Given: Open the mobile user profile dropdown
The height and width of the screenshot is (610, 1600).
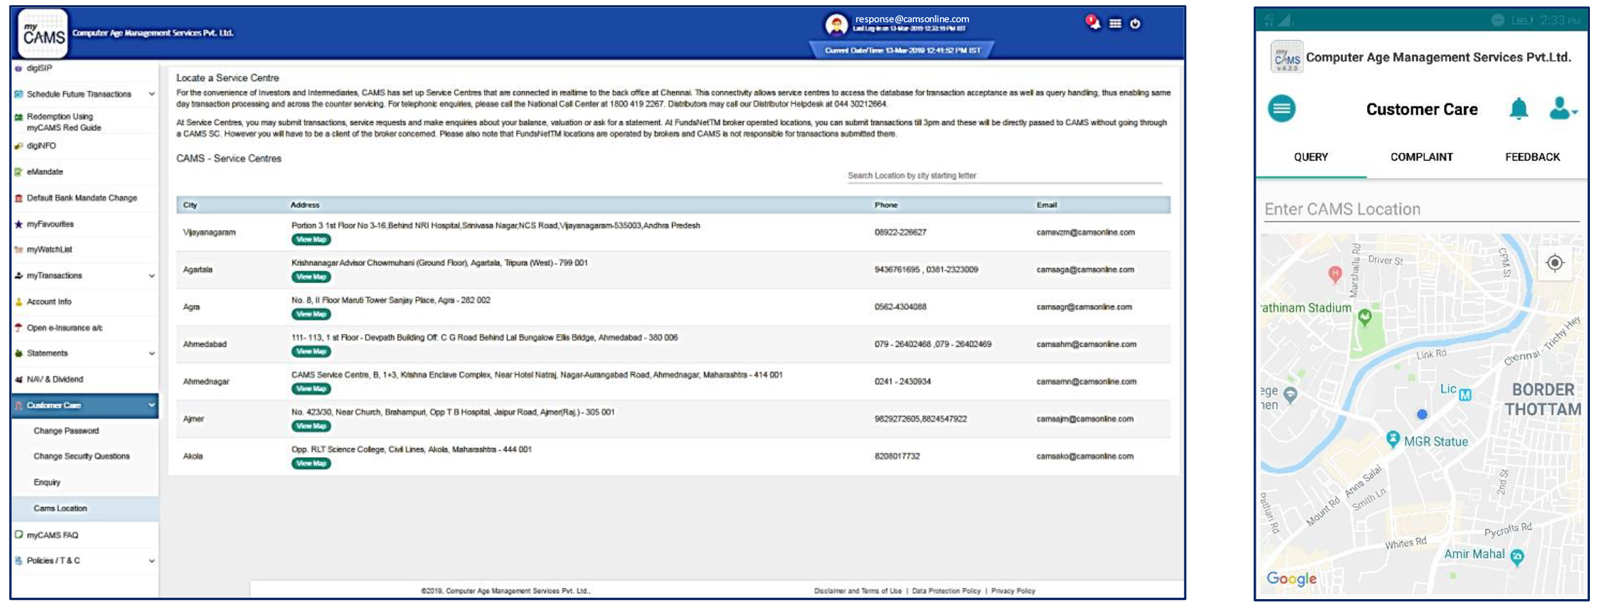Looking at the screenshot, I should pos(1561,109).
